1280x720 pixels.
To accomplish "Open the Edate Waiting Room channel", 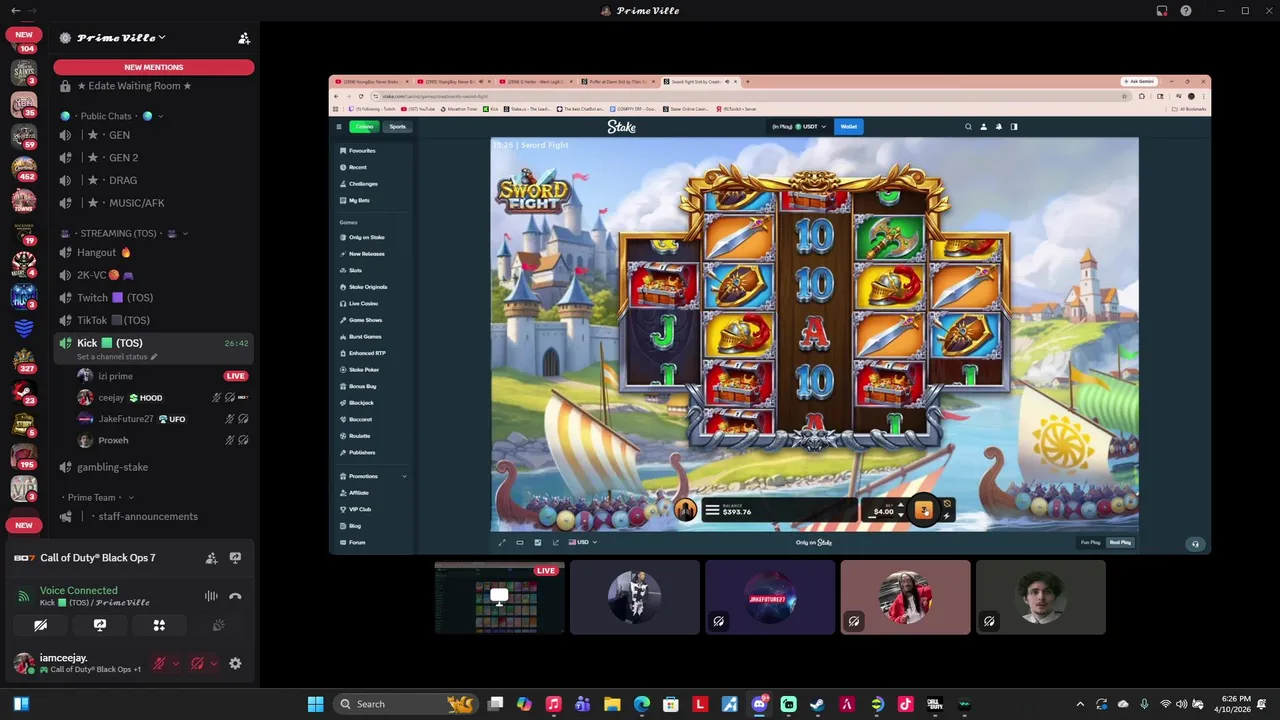I will tap(154, 86).
